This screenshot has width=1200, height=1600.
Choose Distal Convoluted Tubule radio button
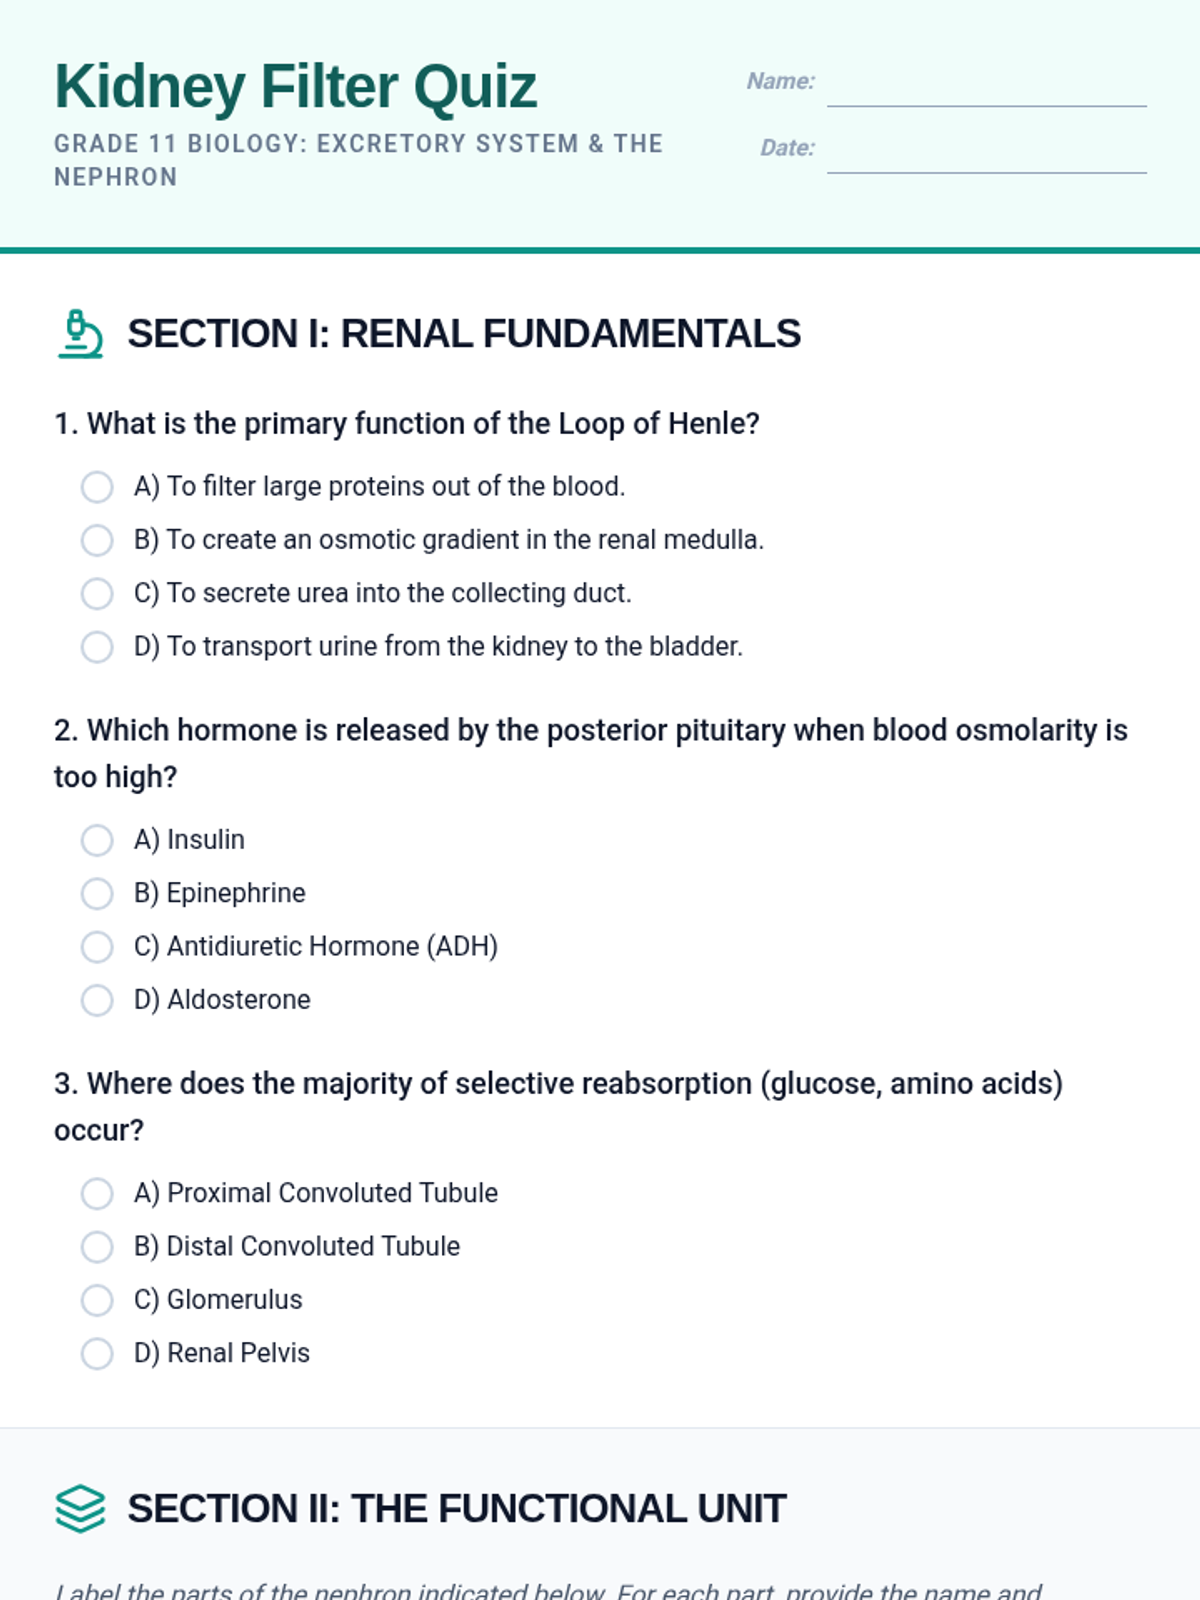point(97,1247)
